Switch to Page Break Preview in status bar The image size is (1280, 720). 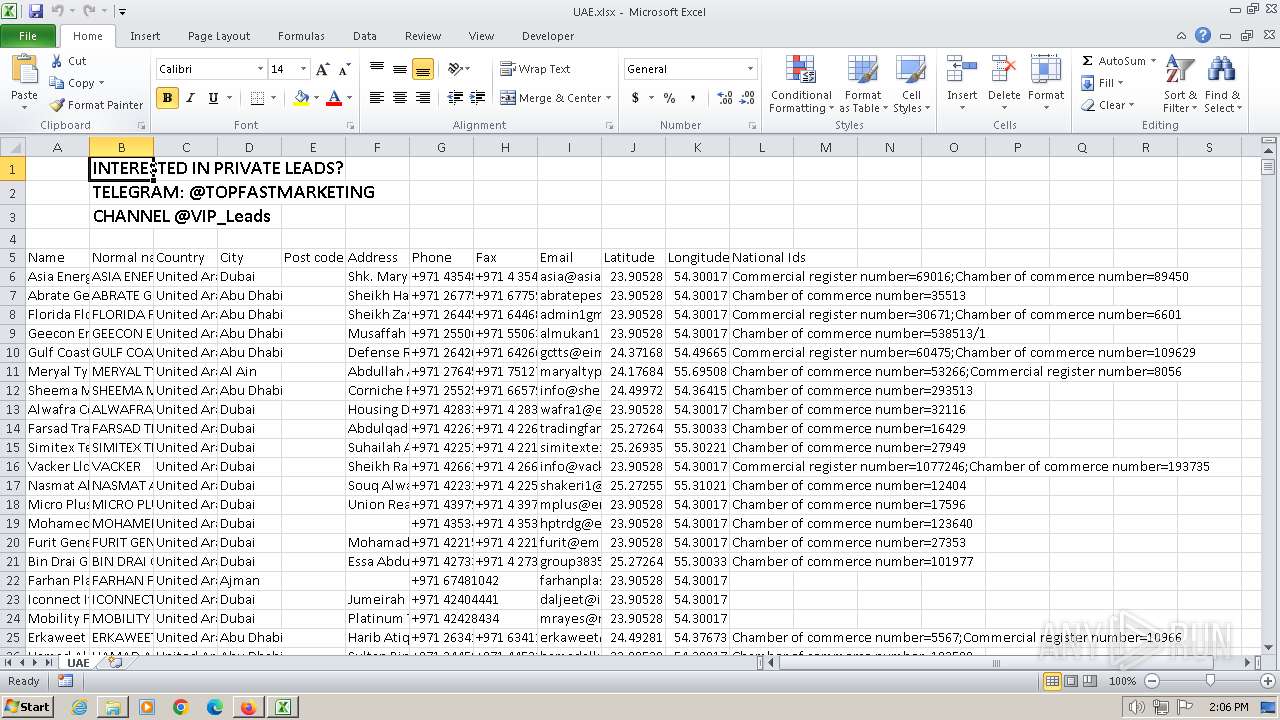coord(1091,681)
